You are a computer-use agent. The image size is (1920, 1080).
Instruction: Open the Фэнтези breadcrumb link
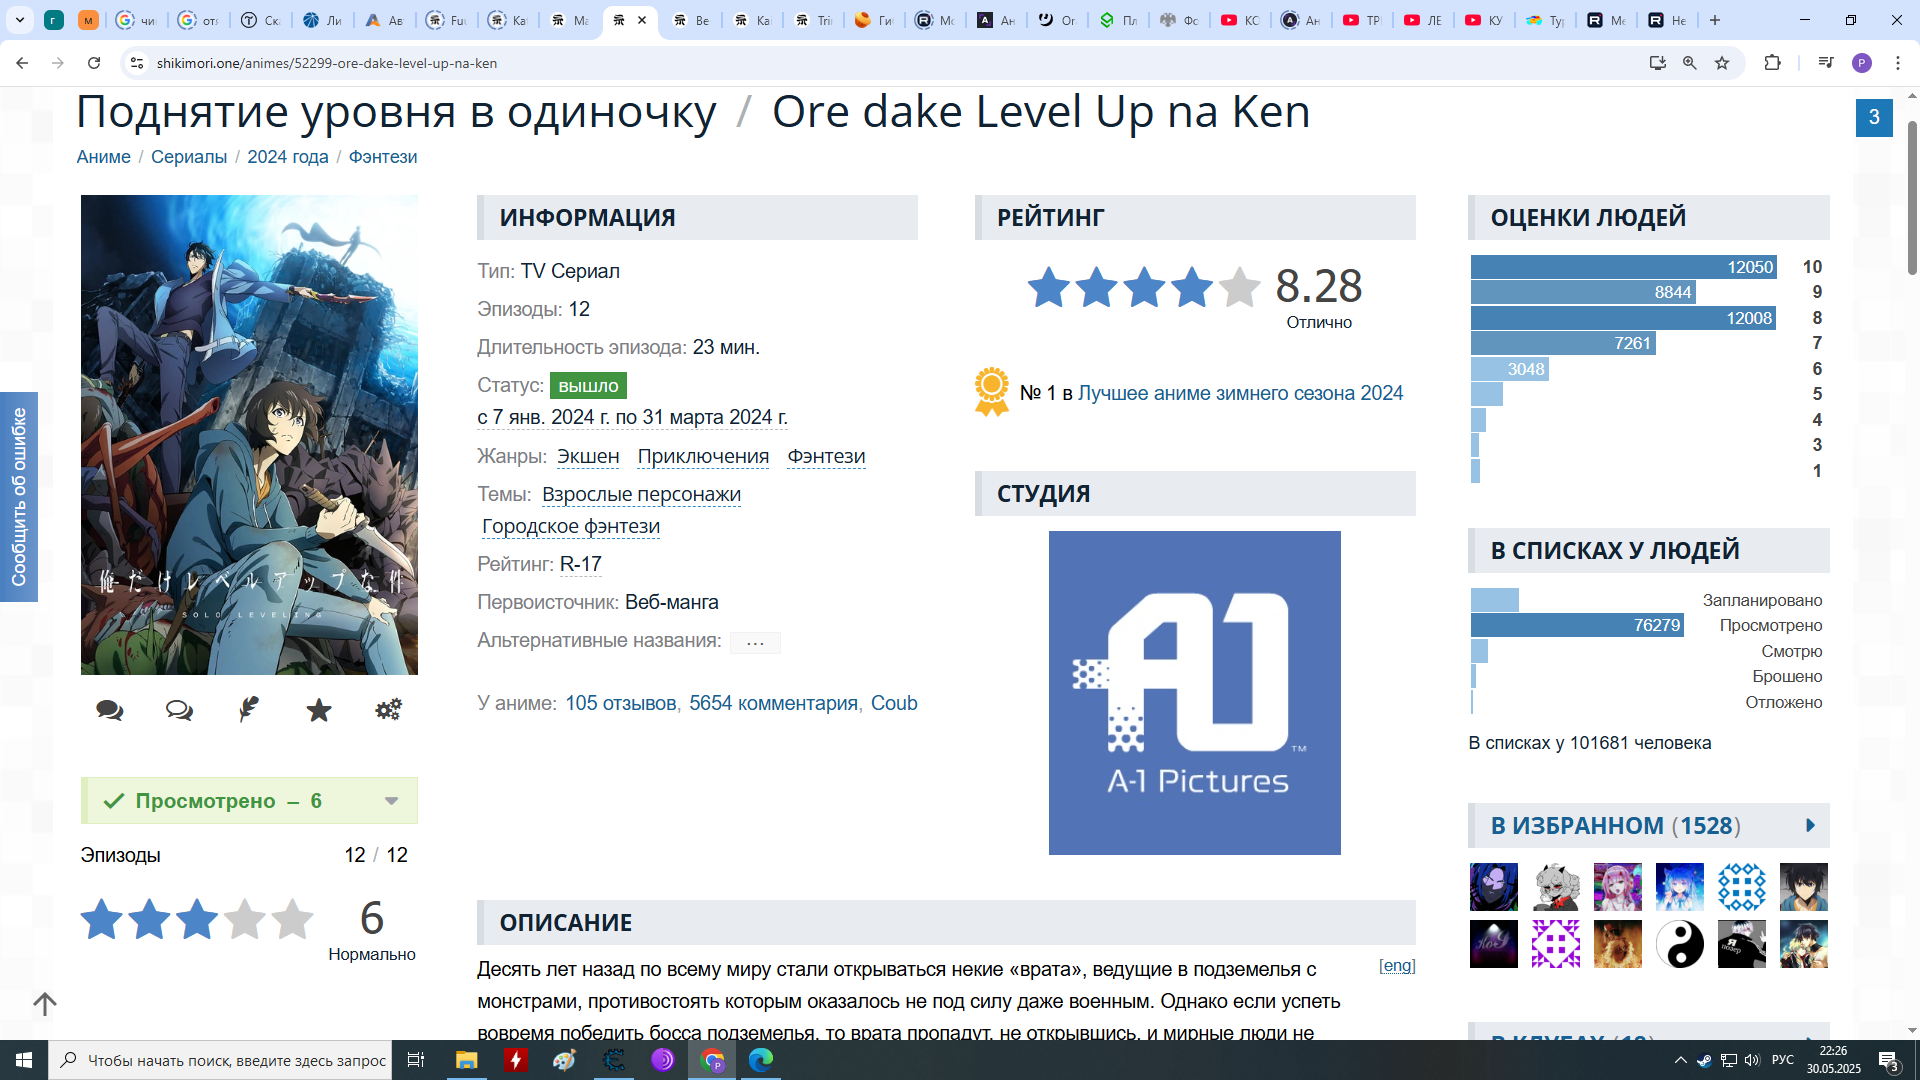383,157
